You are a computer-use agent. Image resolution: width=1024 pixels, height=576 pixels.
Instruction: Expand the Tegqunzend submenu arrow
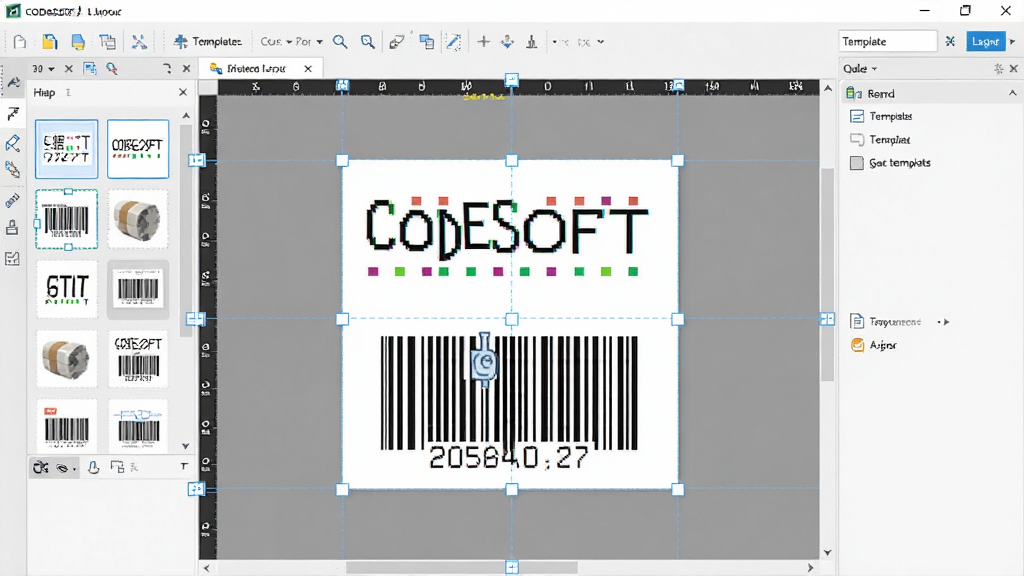(946, 322)
